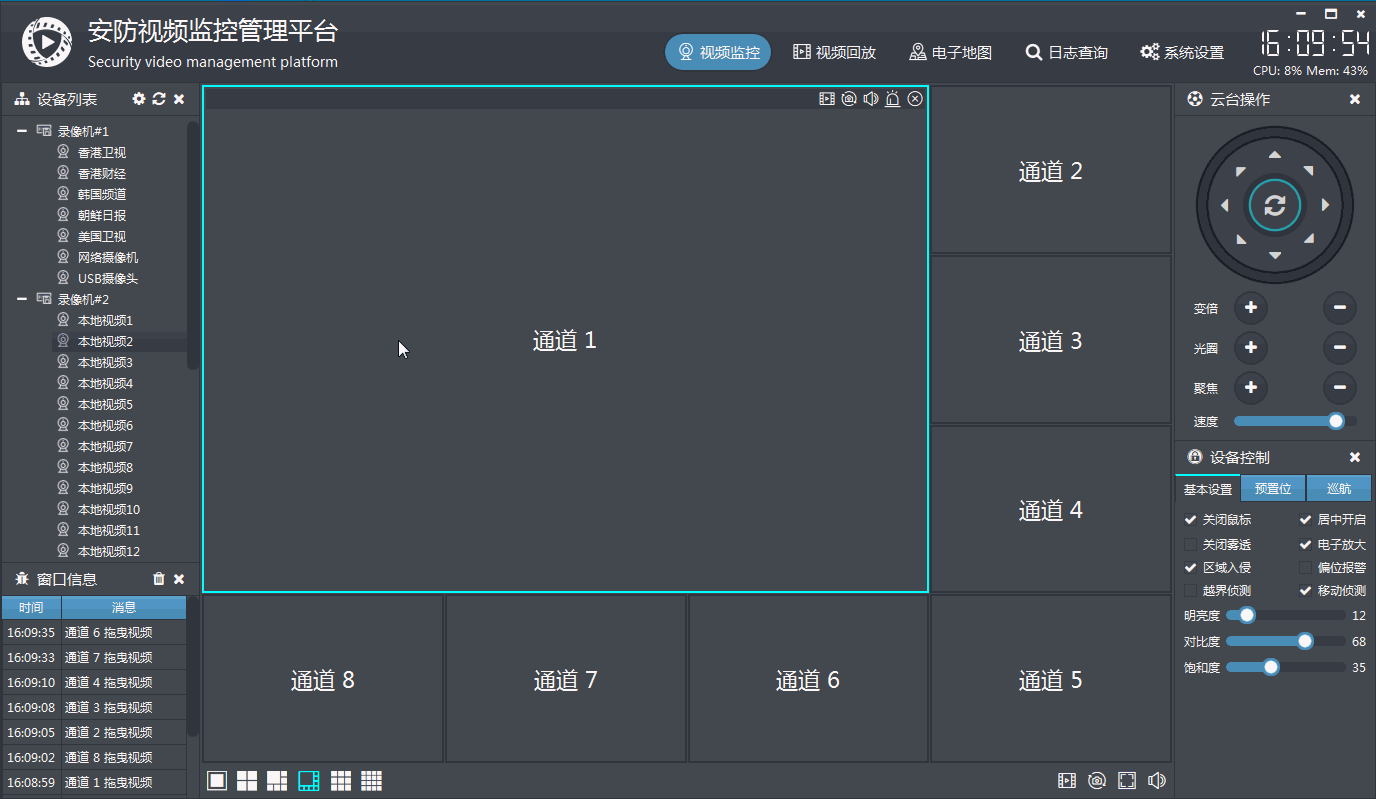Mute audio on 通道 1
The width and height of the screenshot is (1376, 799).
click(x=870, y=98)
